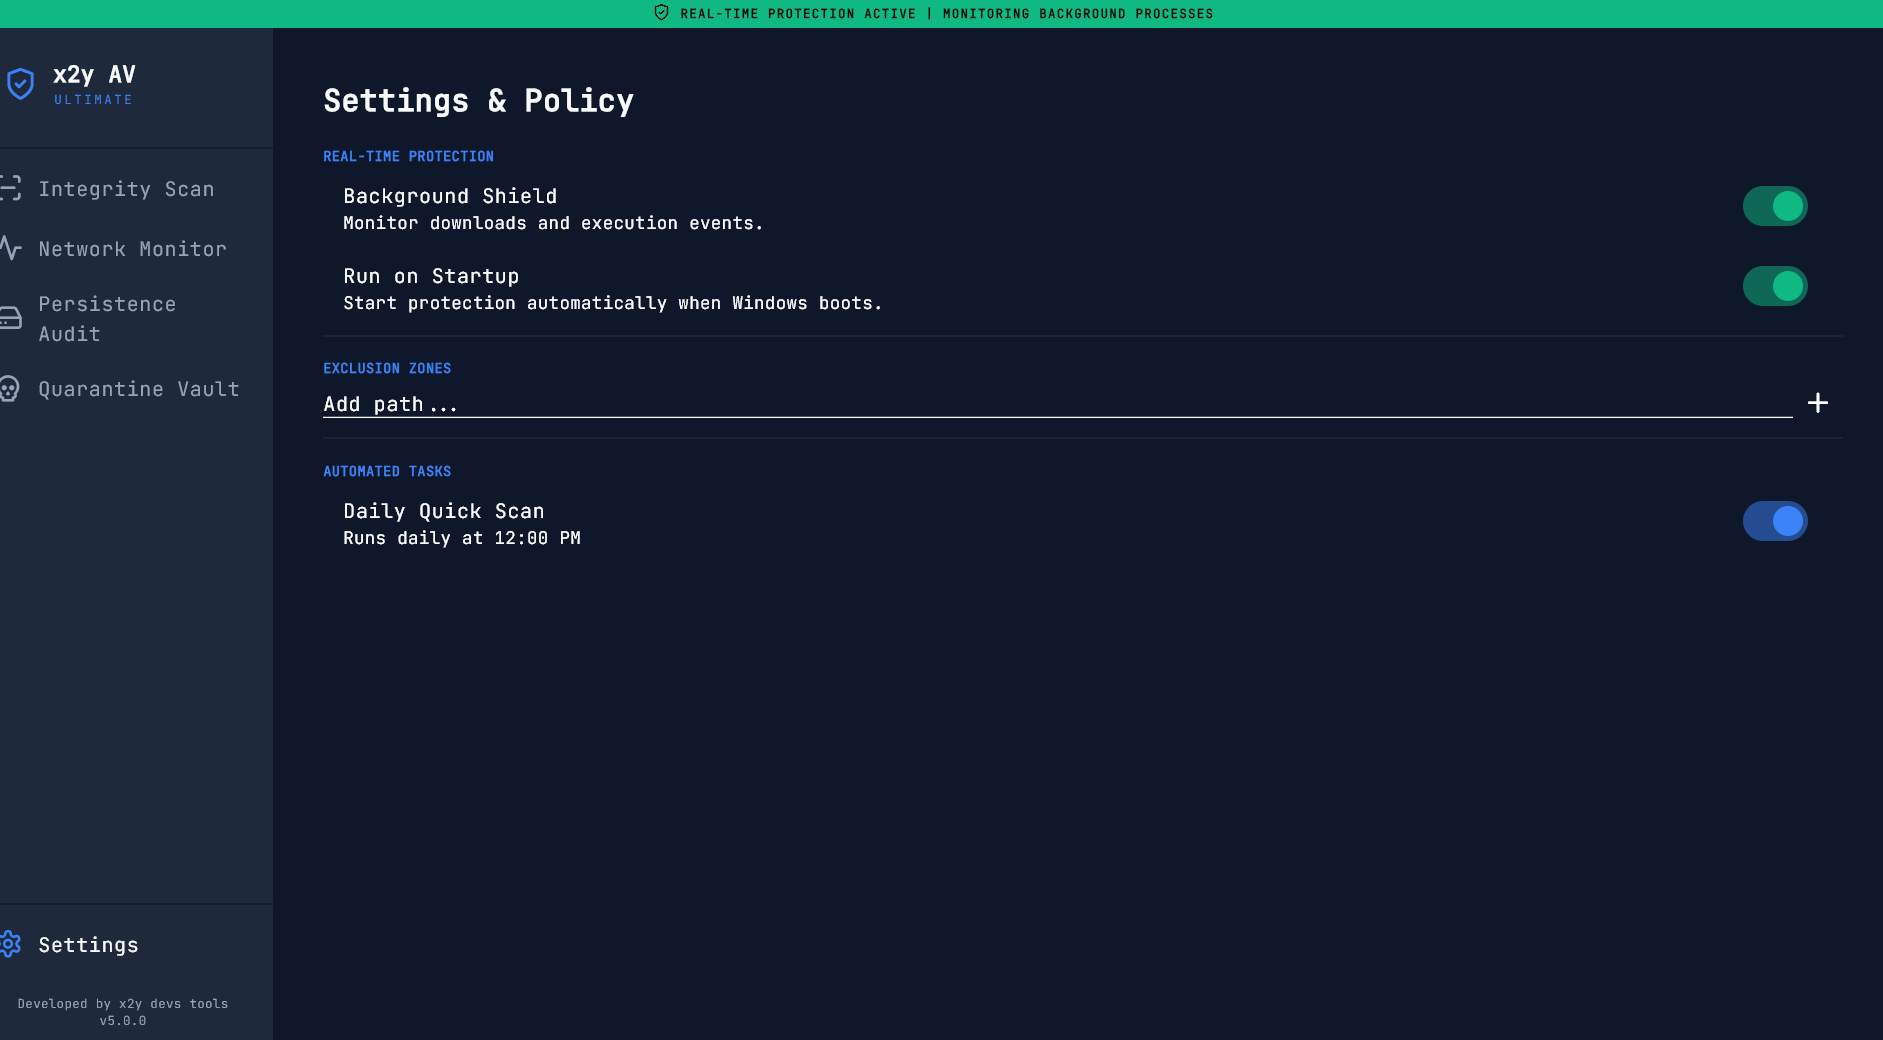Viewport: 1883px width, 1040px height.
Task: Click the shield icon in the status bar
Action: (661, 13)
